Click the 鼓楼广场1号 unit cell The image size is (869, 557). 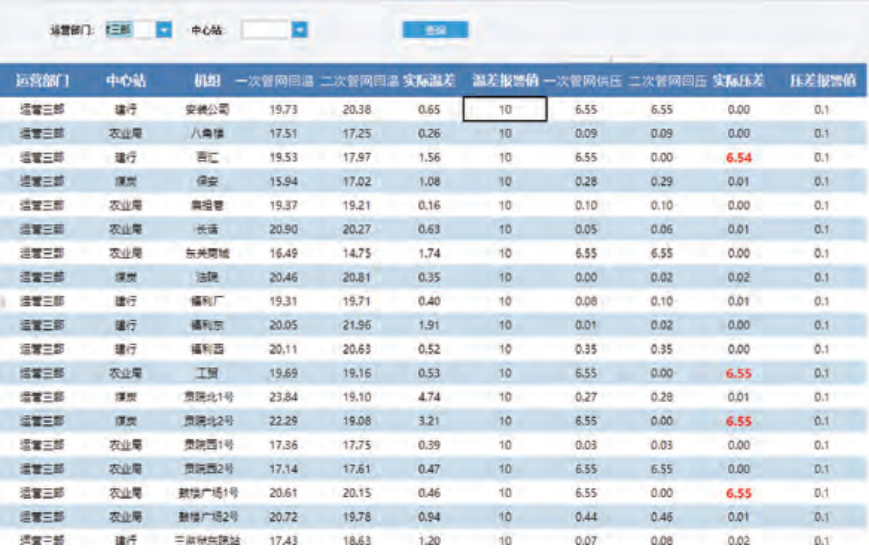(207, 493)
